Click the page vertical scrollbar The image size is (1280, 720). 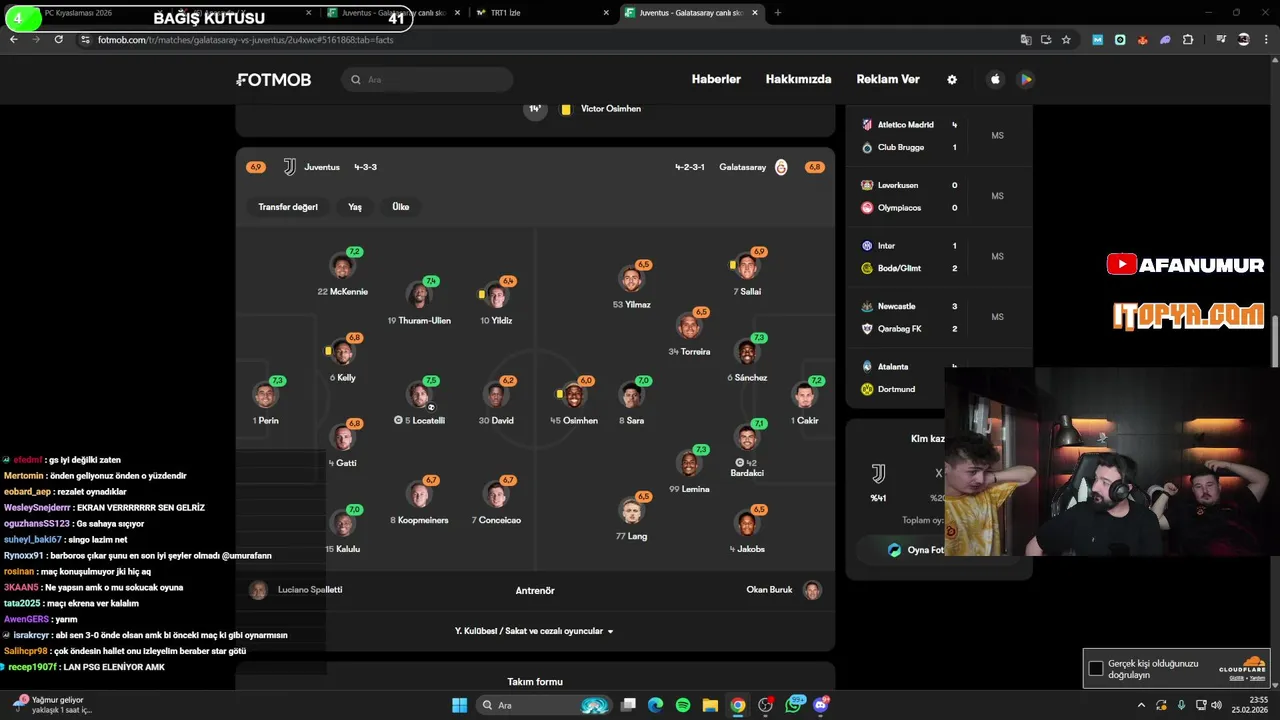(1274, 340)
